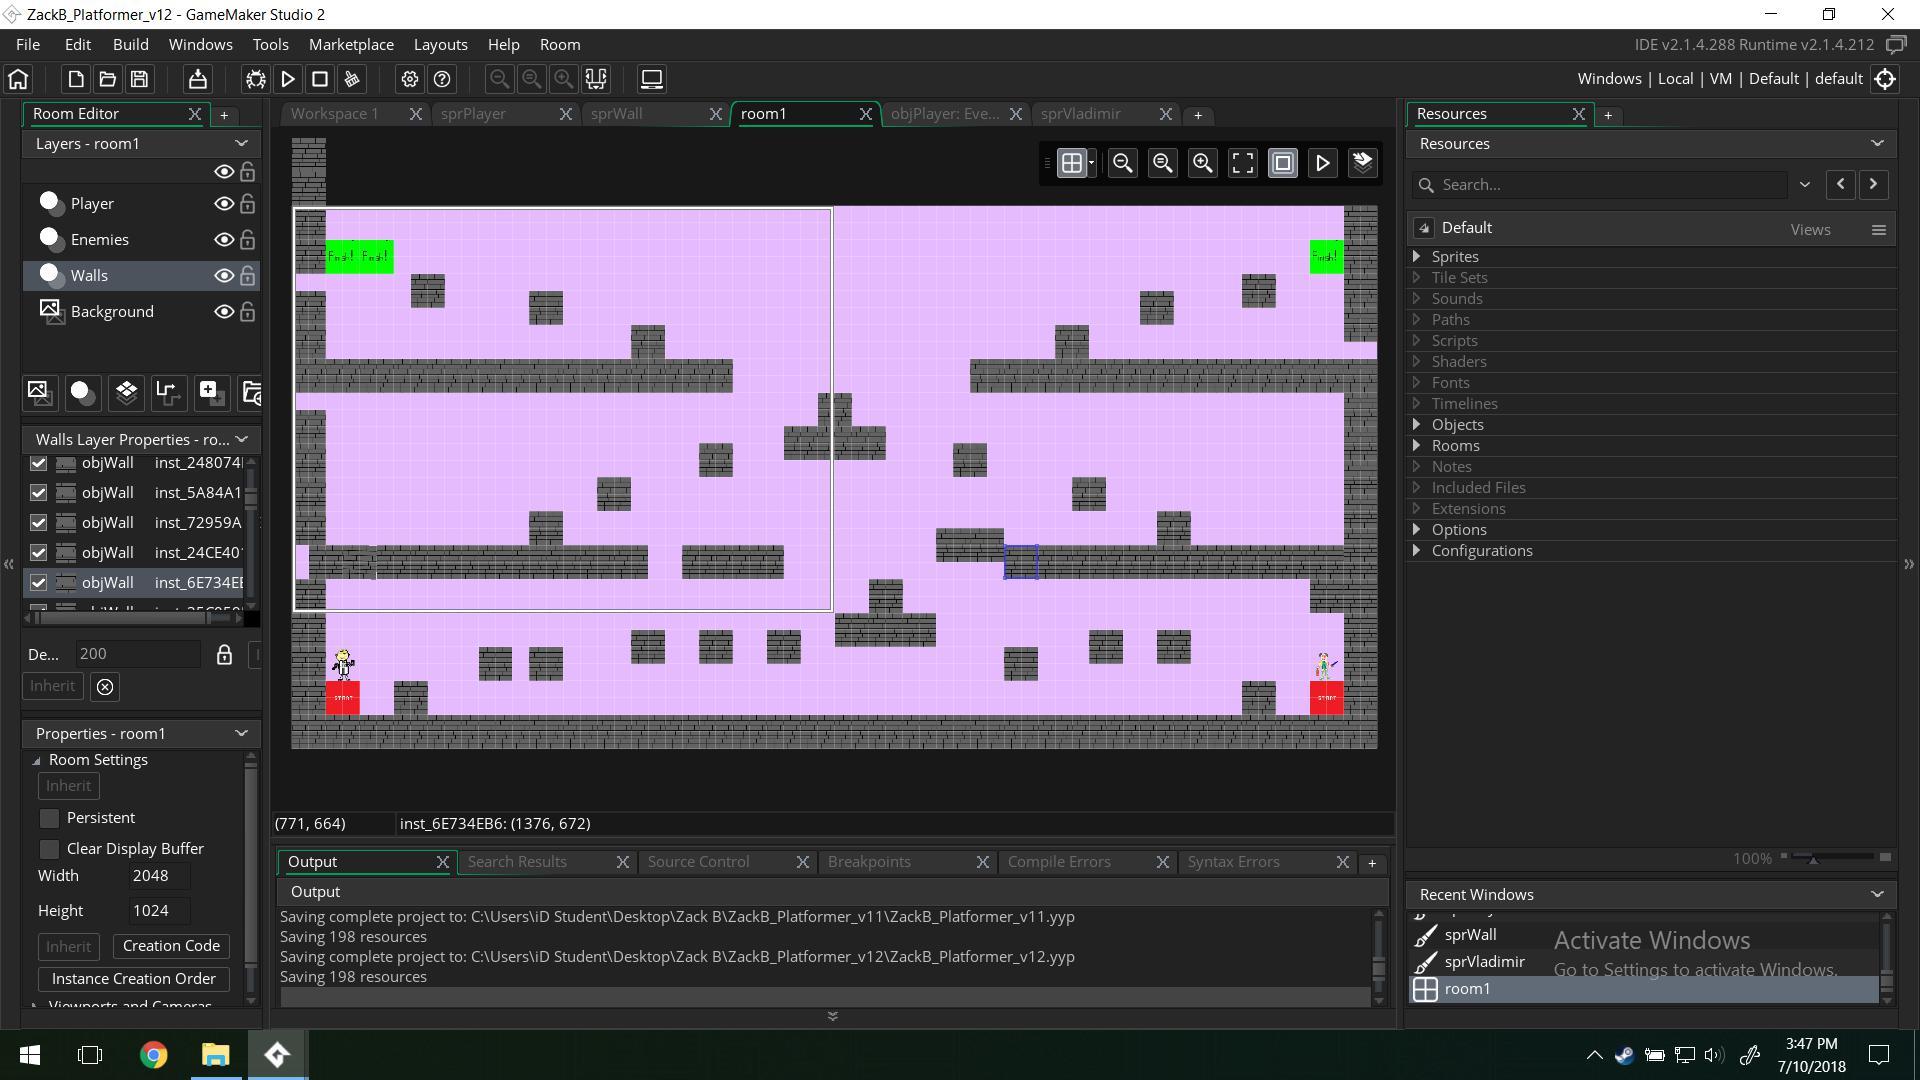The height and width of the screenshot is (1080, 1920).
Task: Enable the Persistent checkbox
Action: (x=49, y=818)
